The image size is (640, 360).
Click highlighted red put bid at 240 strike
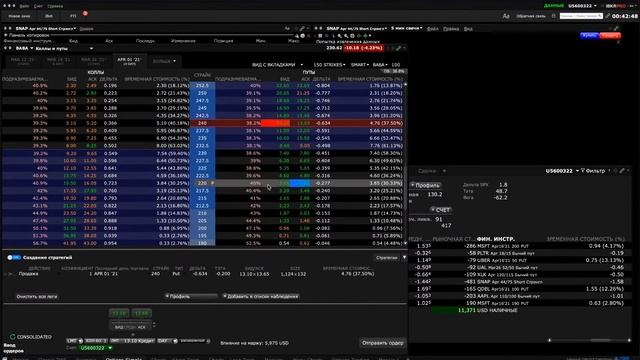(x=276, y=123)
